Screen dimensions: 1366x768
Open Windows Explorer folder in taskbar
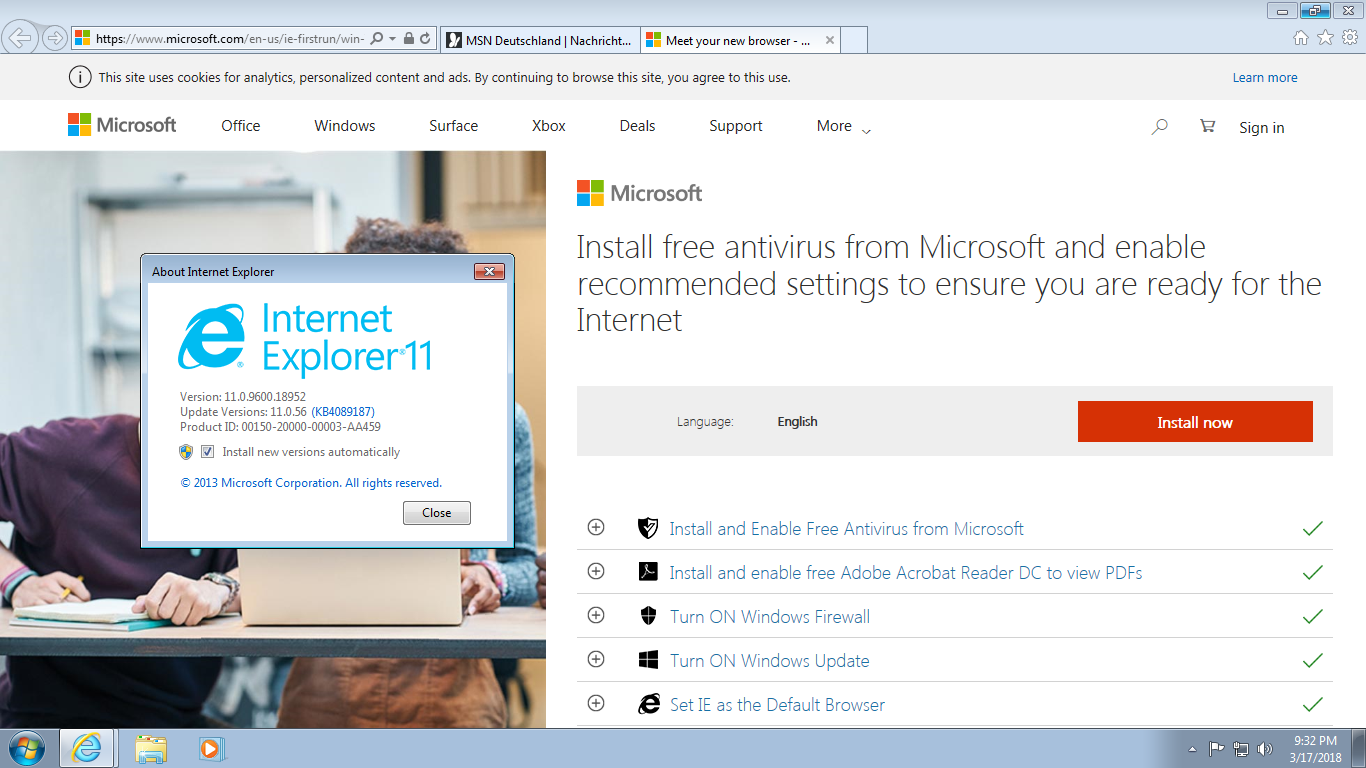click(x=151, y=748)
